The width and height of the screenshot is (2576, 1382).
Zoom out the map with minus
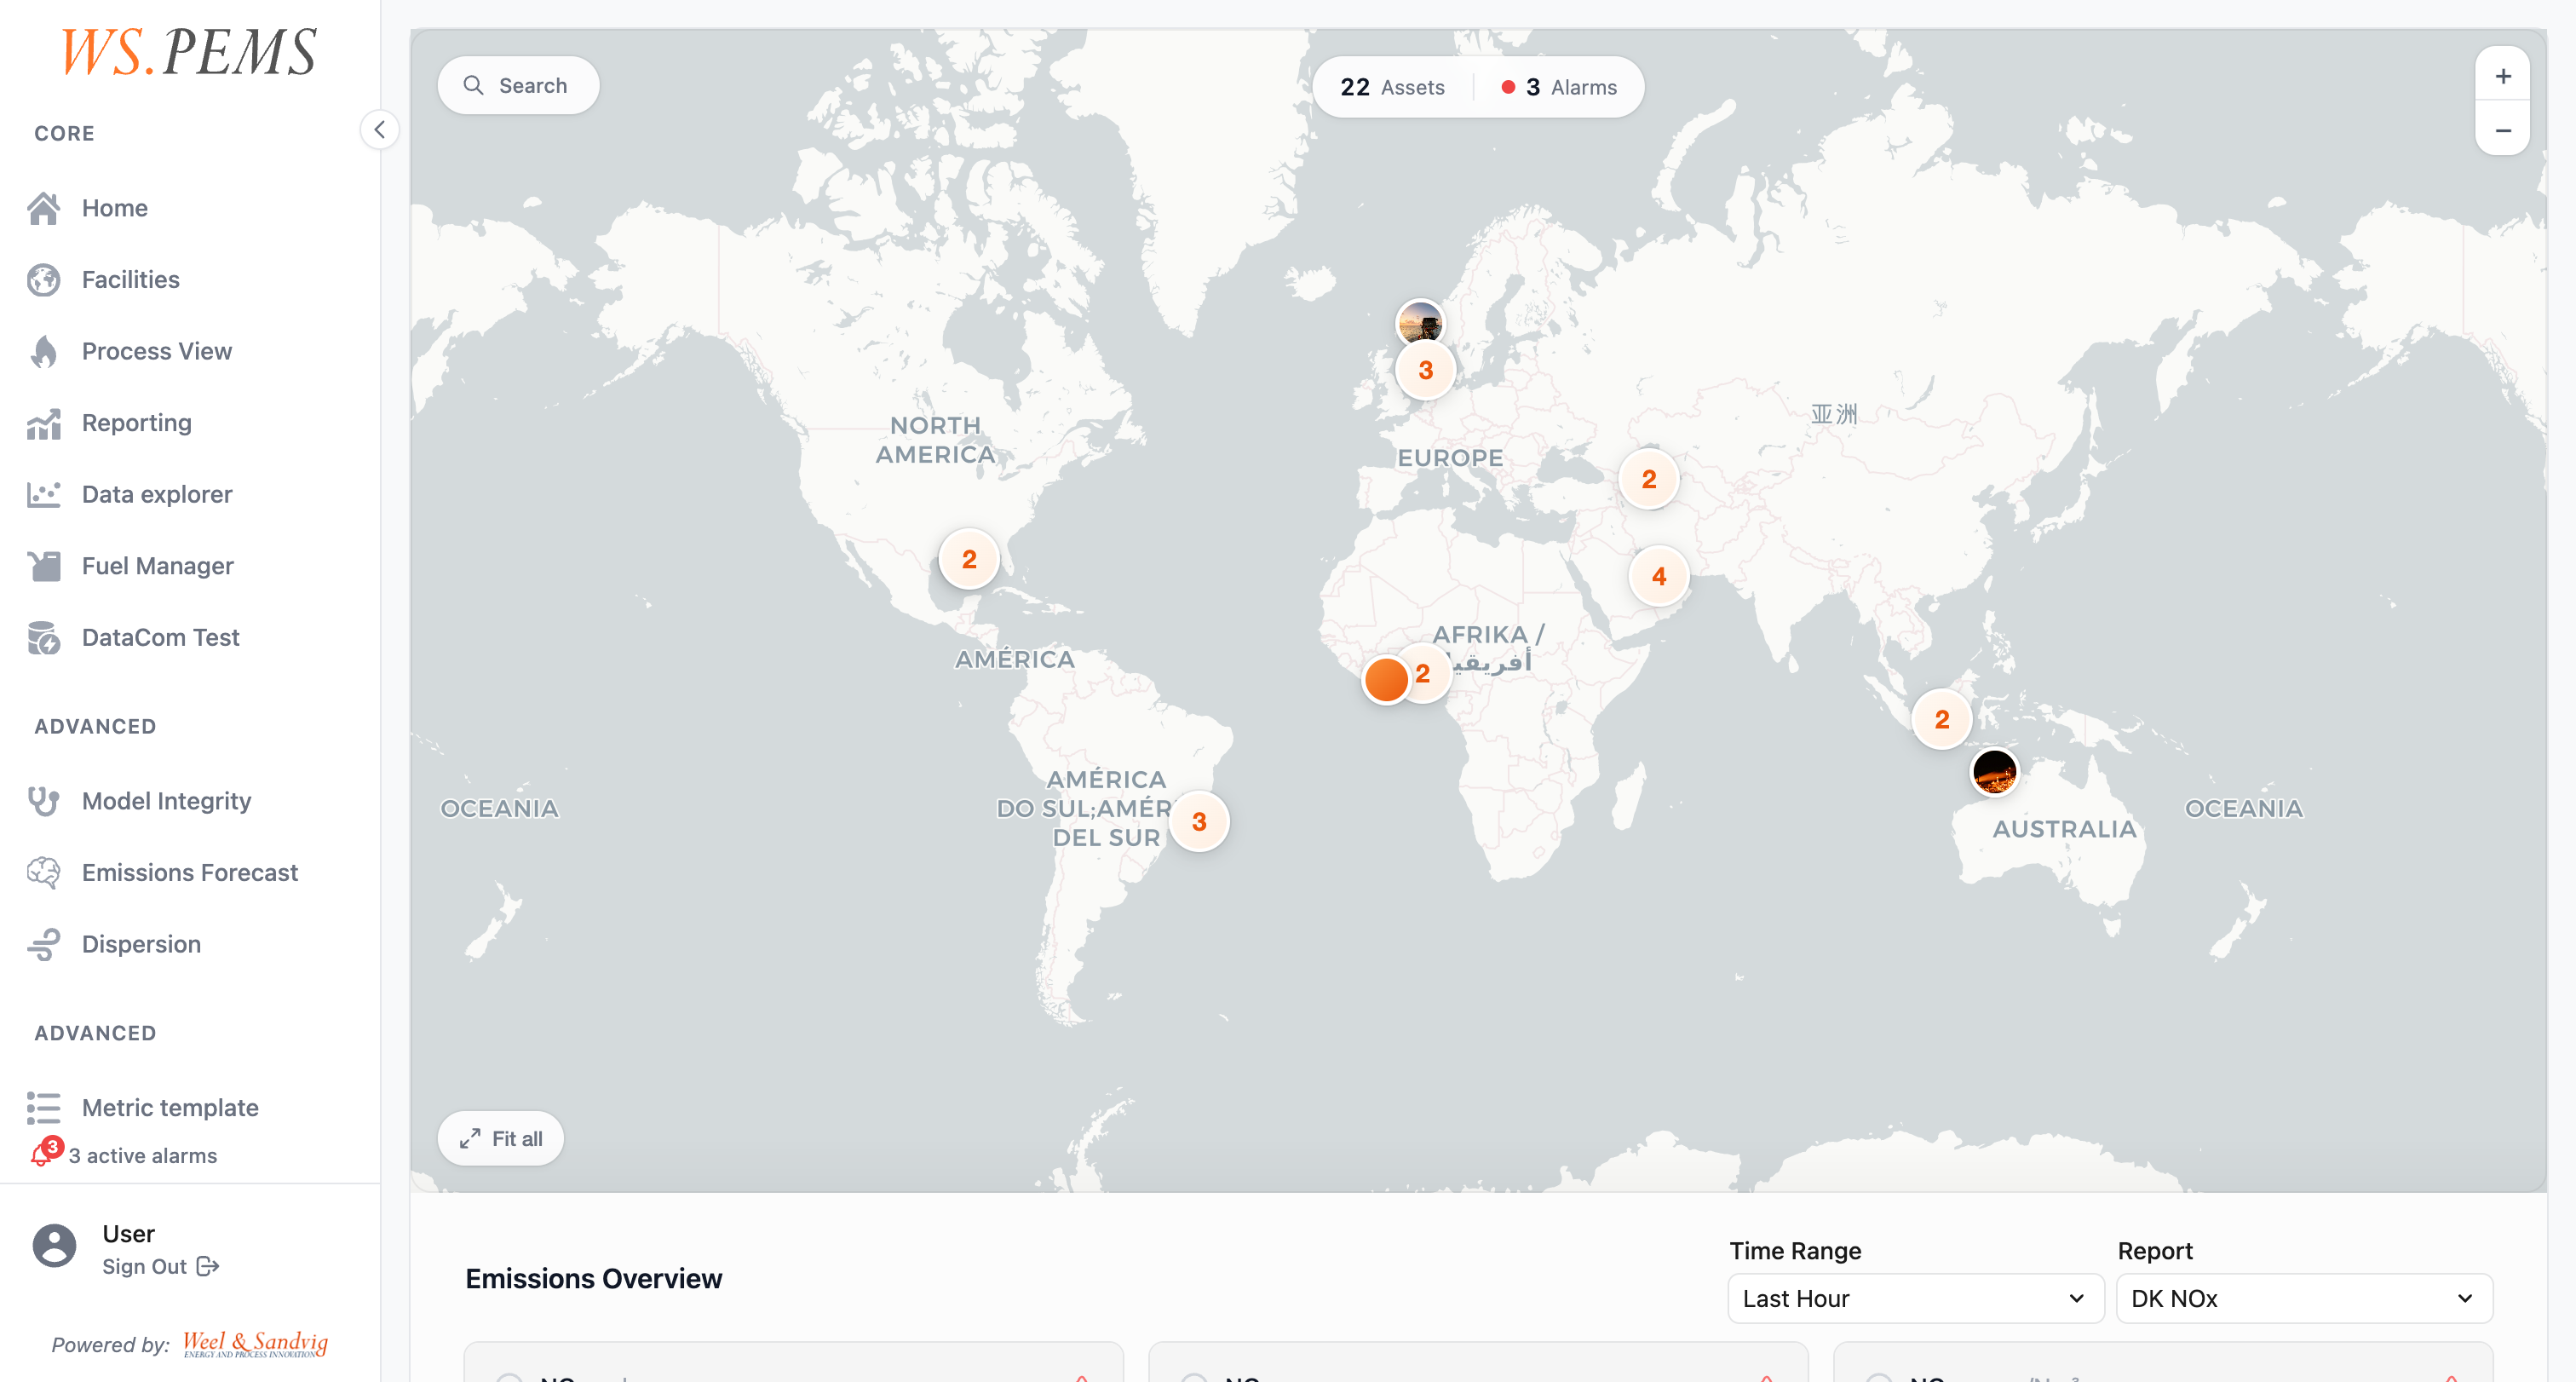click(x=2503, y=131)
